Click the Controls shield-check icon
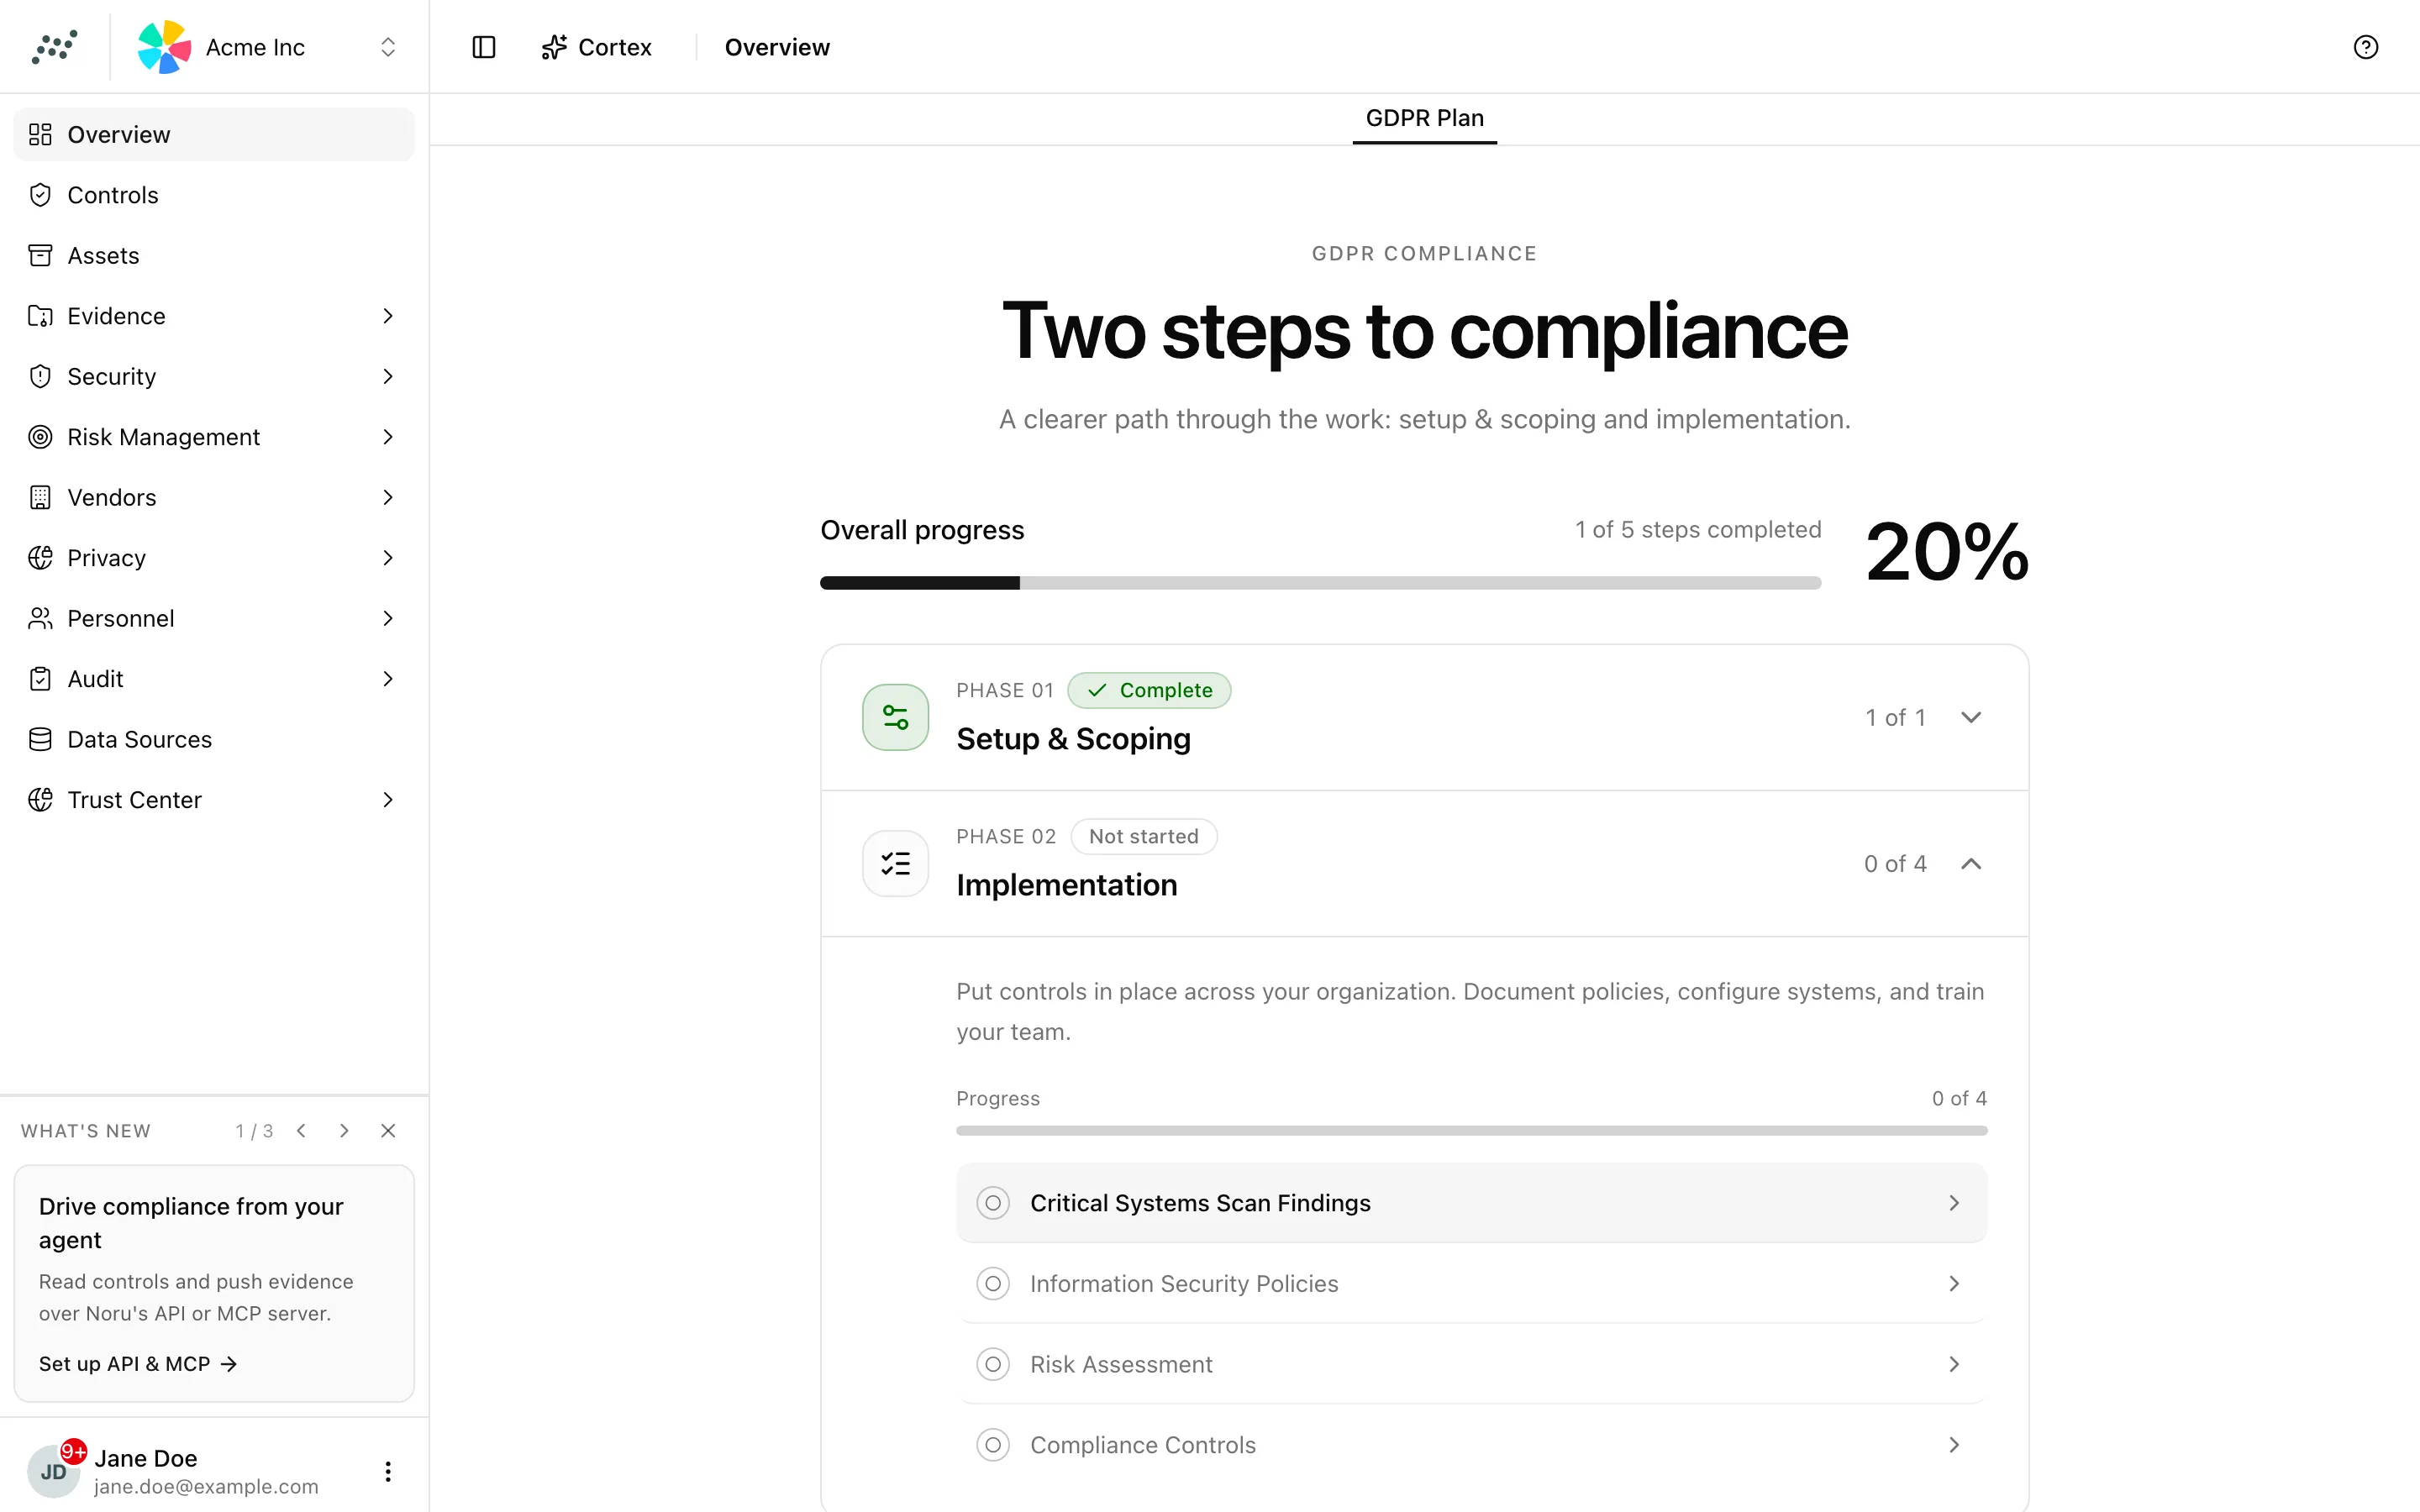The image size is (2420, 1512). point(40,195)
